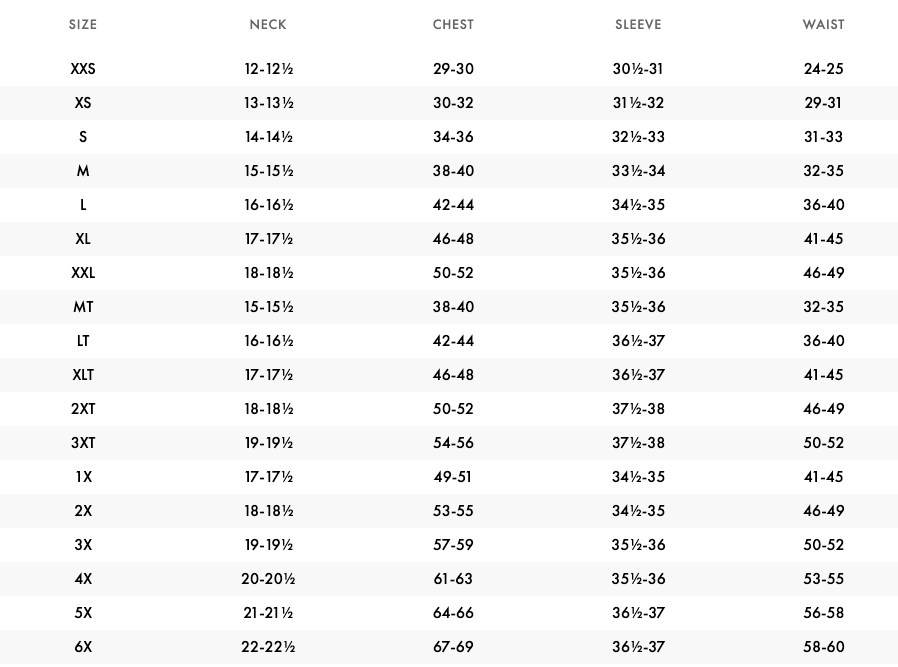Select the CHEST column header

click(453, 25)
